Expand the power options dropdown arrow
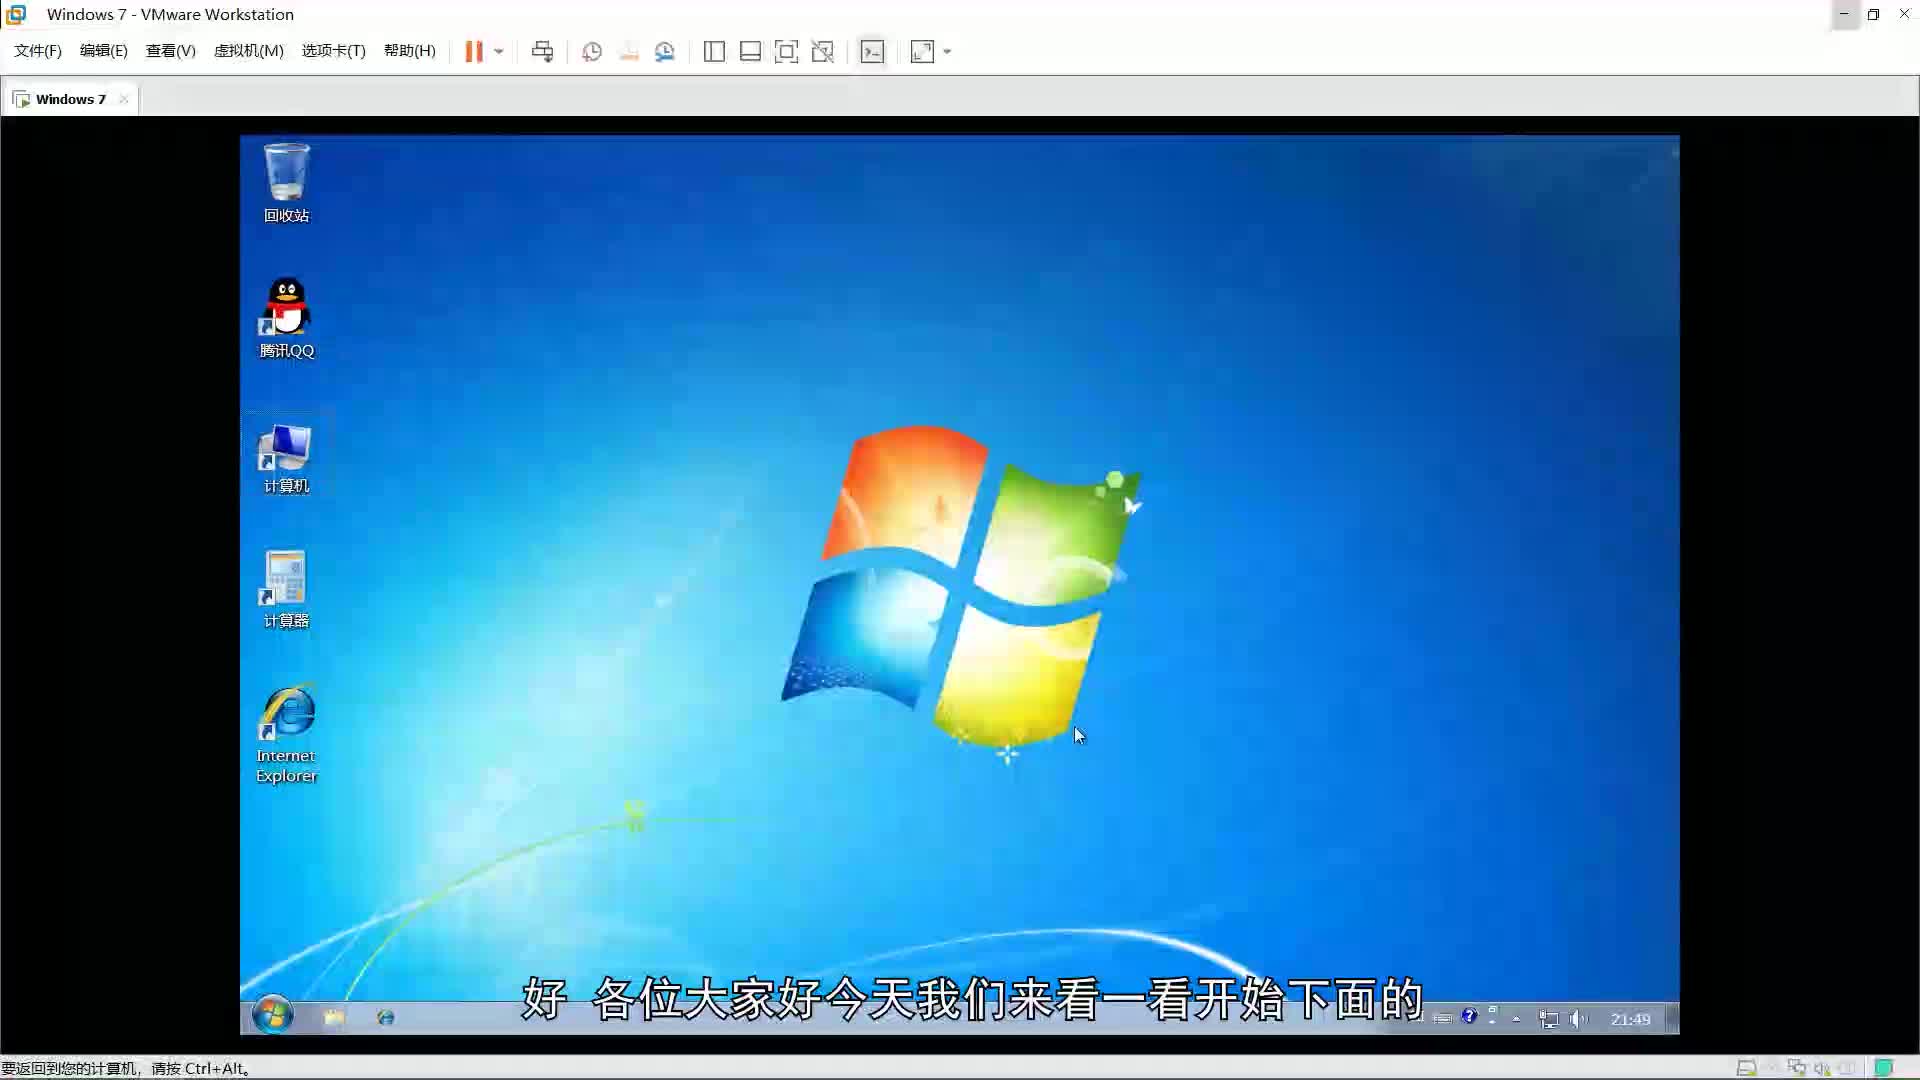Screen dimensions: 1920x1080 click(x=498, y=51)
